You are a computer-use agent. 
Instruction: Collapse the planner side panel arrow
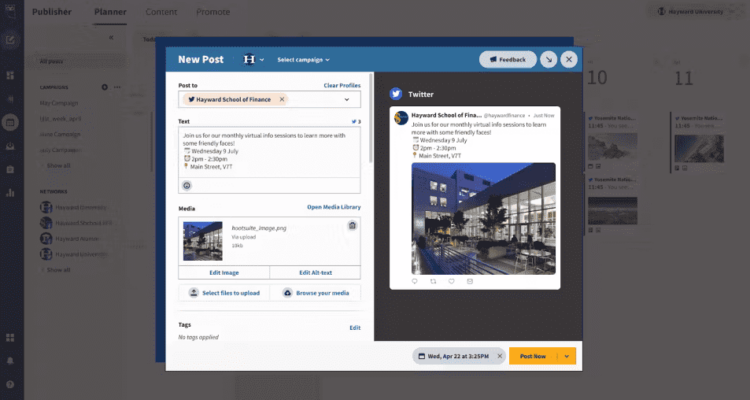point(111,37)
